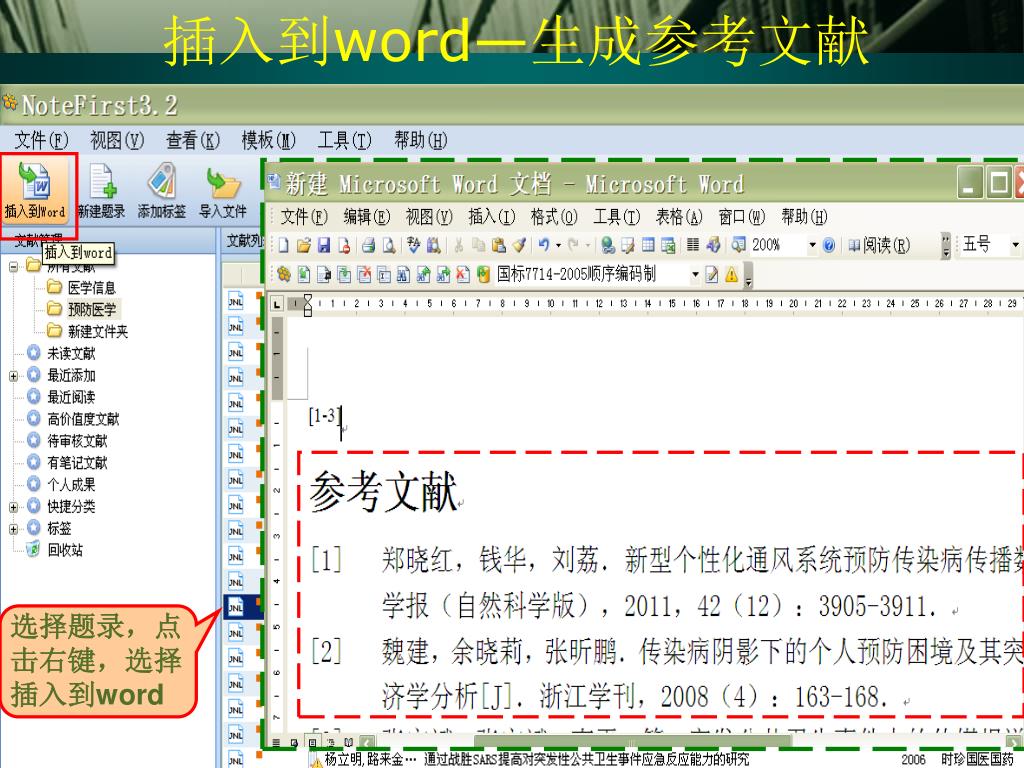This screenshot has height=768, width=1024.
Task: Click the ruler tab selector box
Action: click(x=277, y=304)
